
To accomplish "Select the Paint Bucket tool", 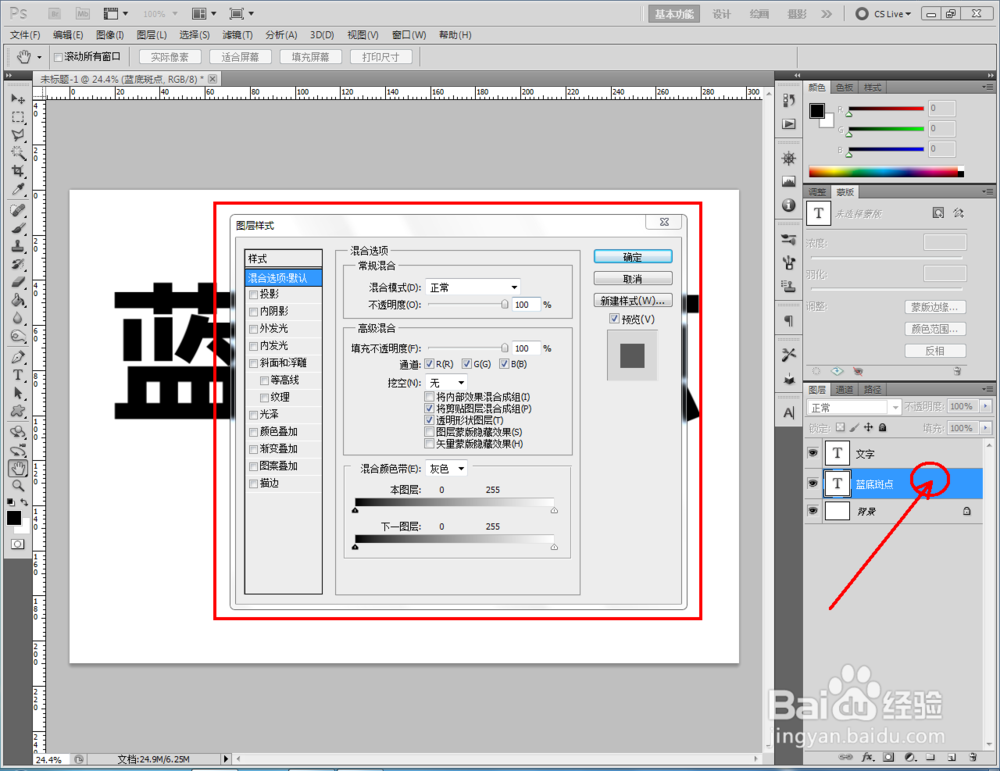I will (x=18, y=300).
